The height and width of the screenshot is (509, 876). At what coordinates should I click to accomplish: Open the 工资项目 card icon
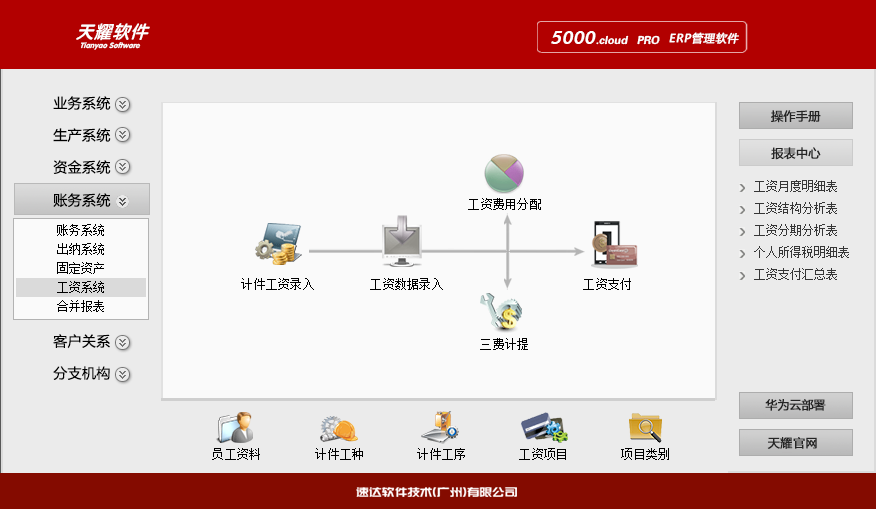click(544, 427)
